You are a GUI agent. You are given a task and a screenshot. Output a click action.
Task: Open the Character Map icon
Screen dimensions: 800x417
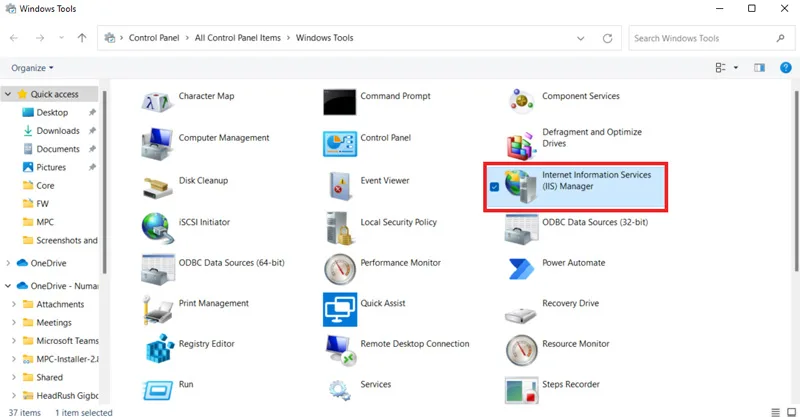tap(157, 102)
